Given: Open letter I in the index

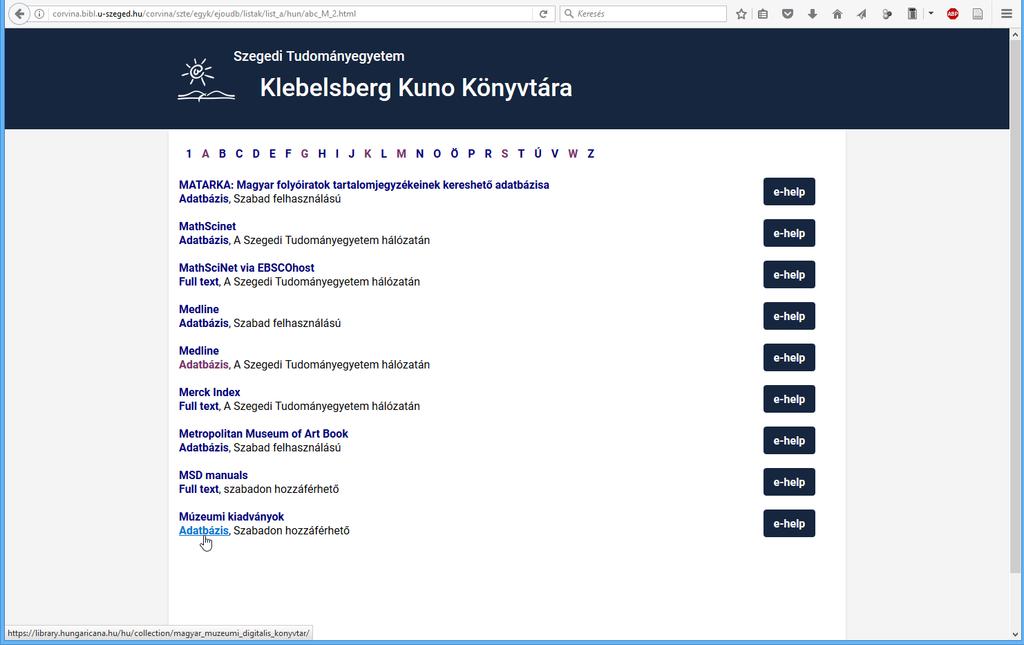Looking at the screenshot, I should click(x=337, y=154).
